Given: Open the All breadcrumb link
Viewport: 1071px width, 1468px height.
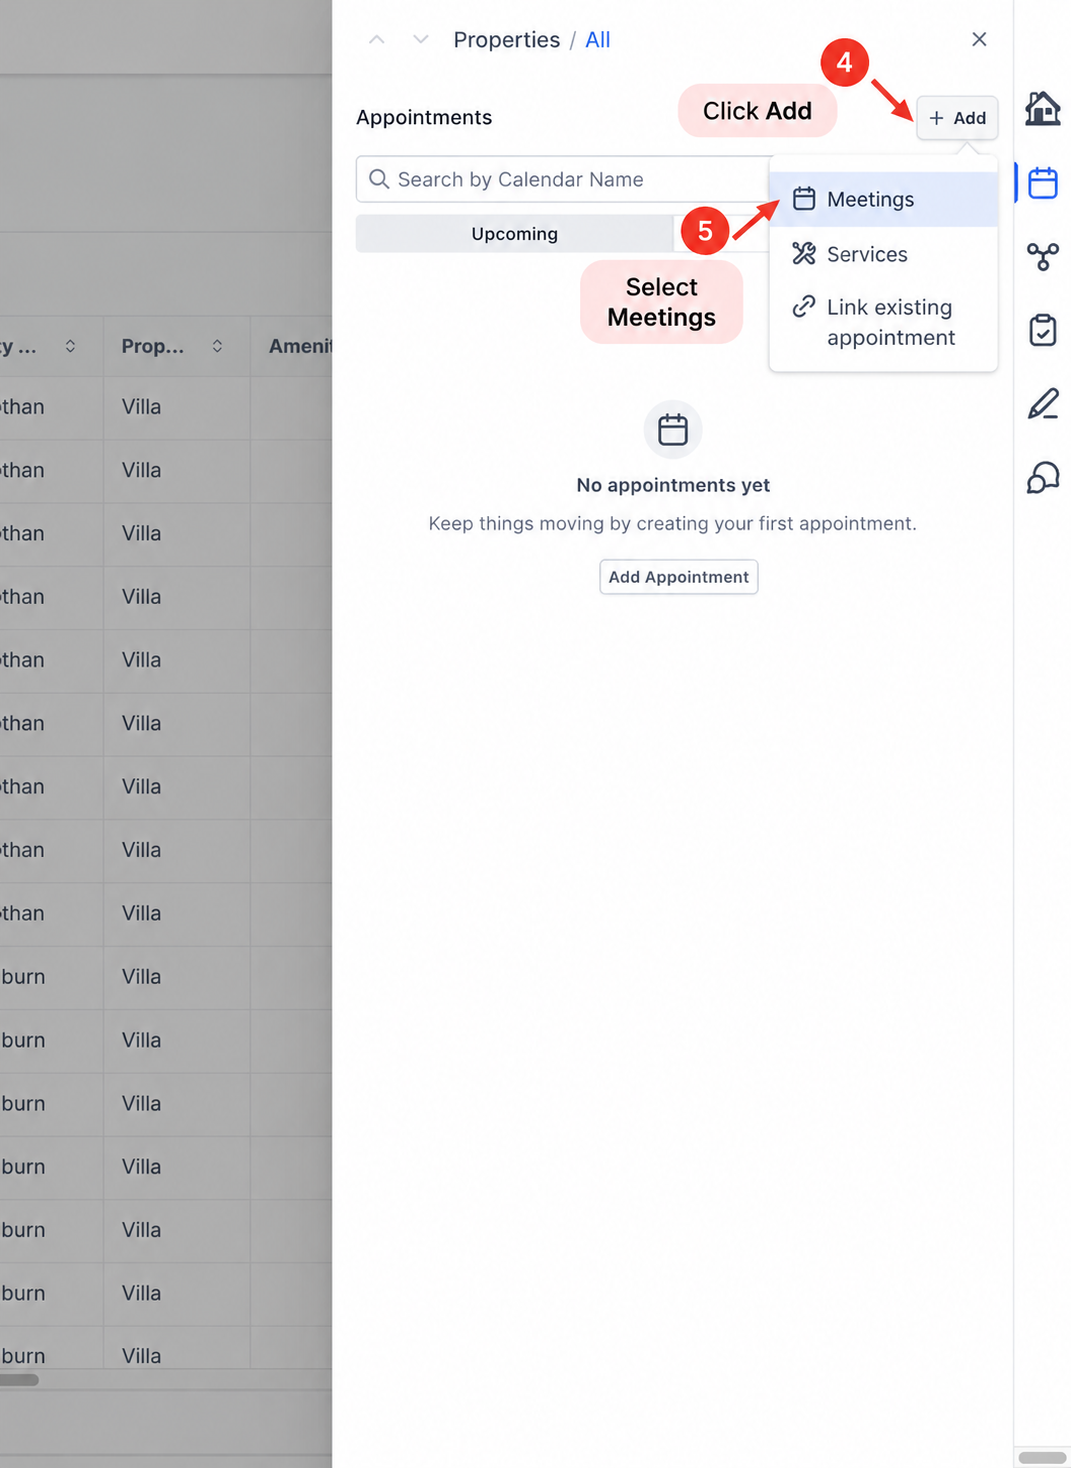Looking at the screenshot, I should pyautogui.click(x=598, y=40).
